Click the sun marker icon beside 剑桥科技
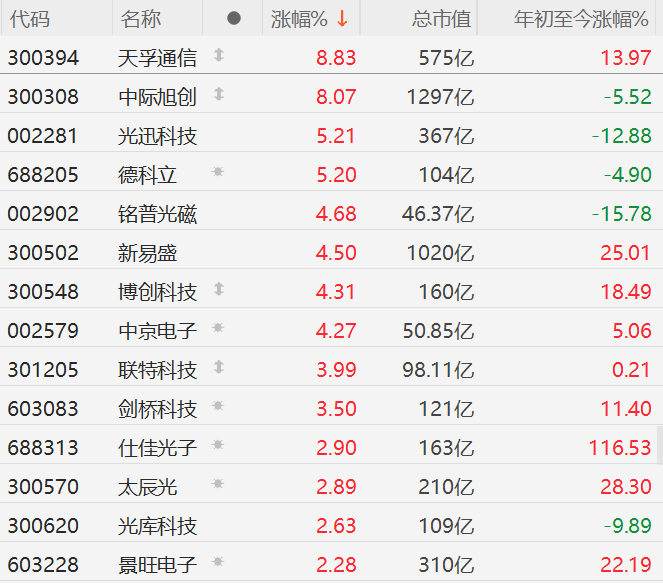The width and height of the screenshot is (663, 583). pyautogui.click(x=218, y=406)
